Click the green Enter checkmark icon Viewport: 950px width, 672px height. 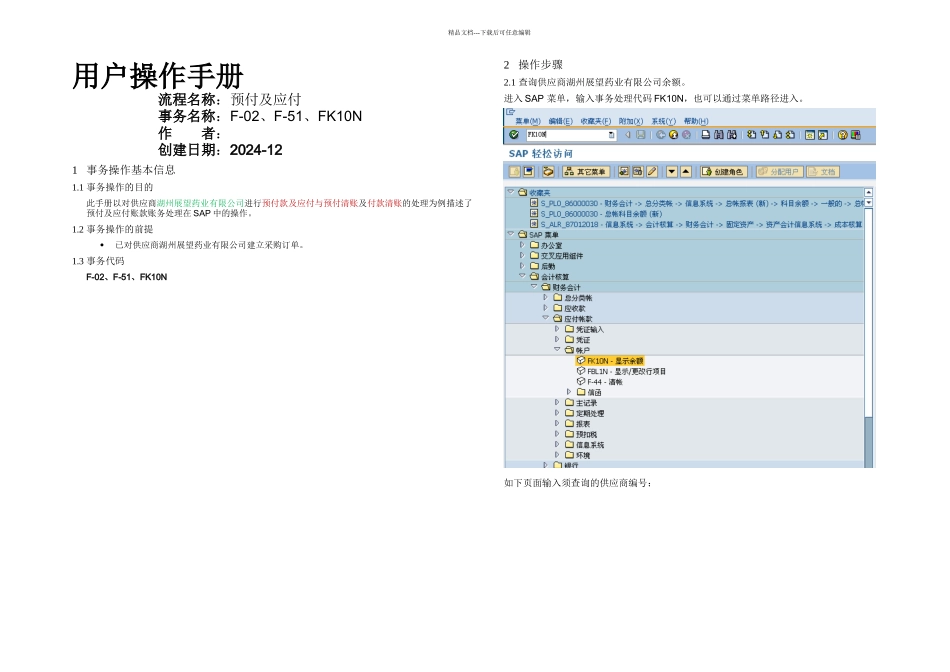click(514, 134)
